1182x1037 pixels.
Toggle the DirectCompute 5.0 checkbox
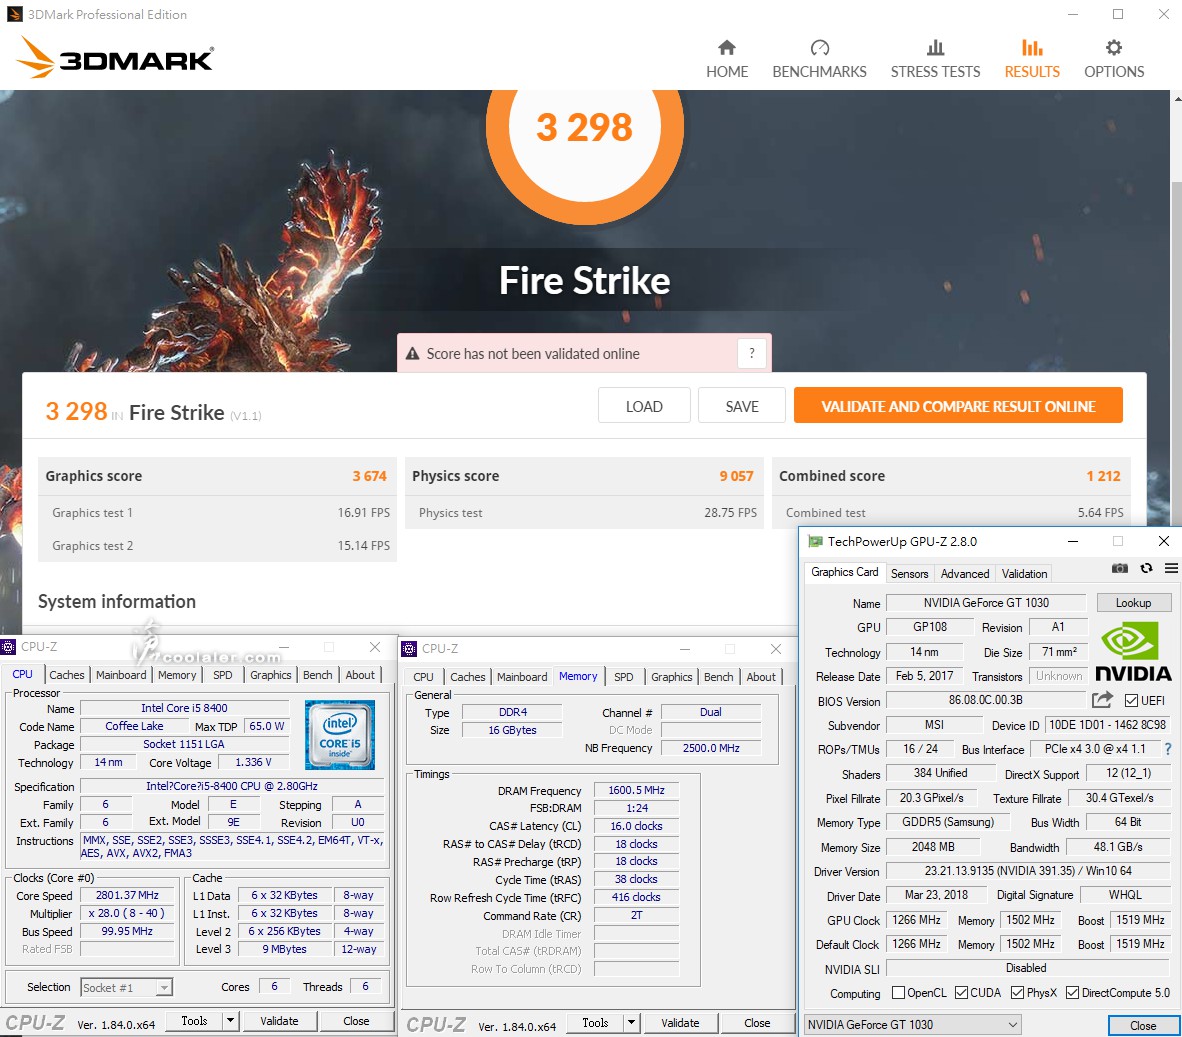(x=1073, y=993)
